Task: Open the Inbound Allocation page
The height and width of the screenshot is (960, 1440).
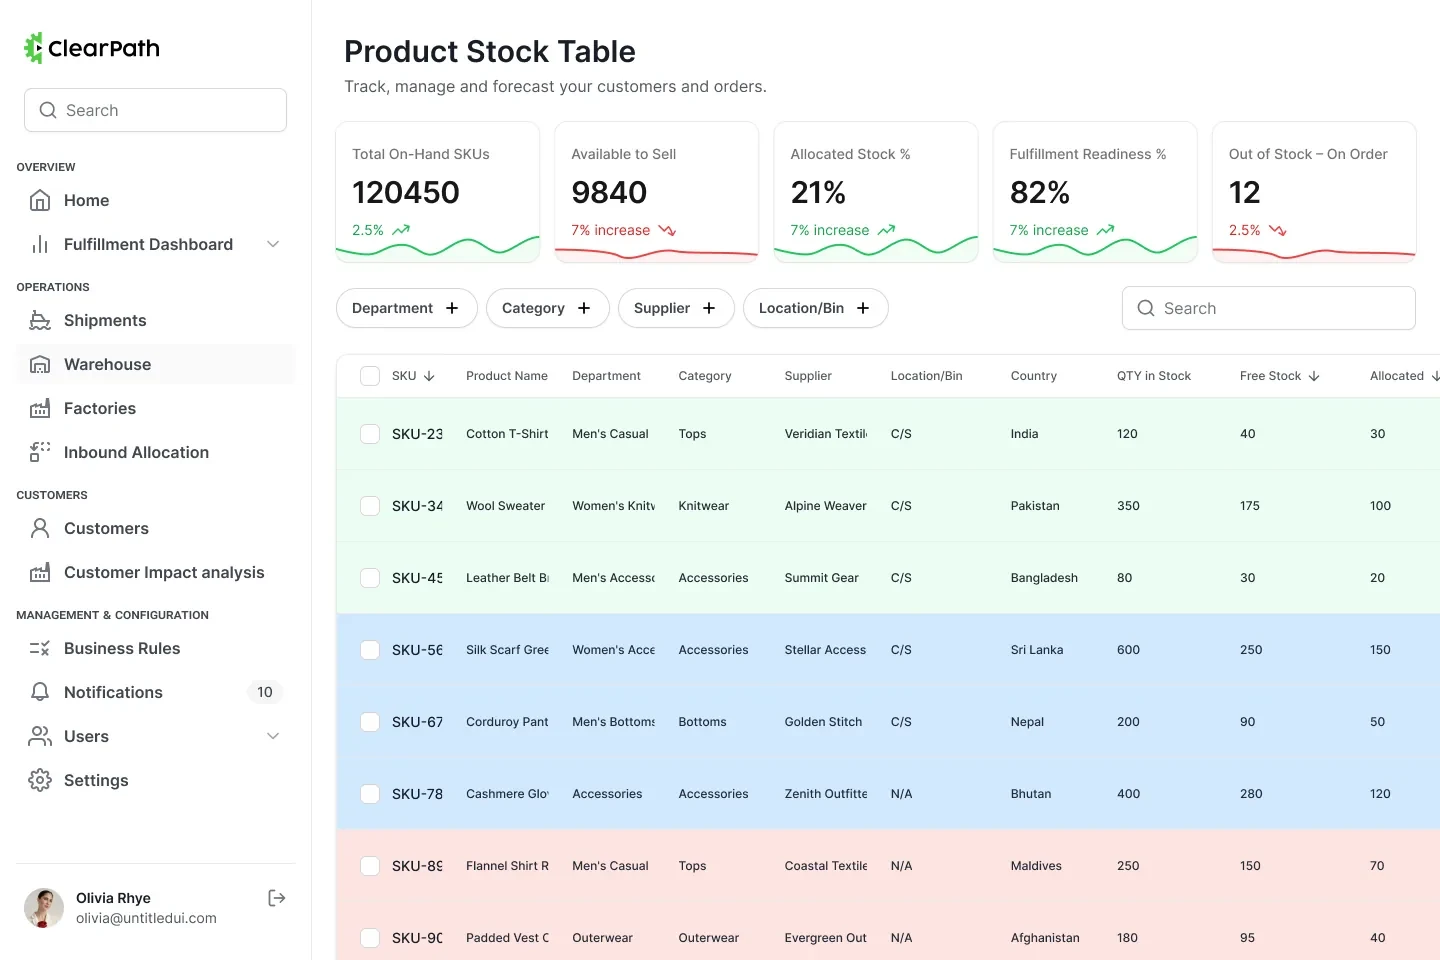Action: pos(156,452)
